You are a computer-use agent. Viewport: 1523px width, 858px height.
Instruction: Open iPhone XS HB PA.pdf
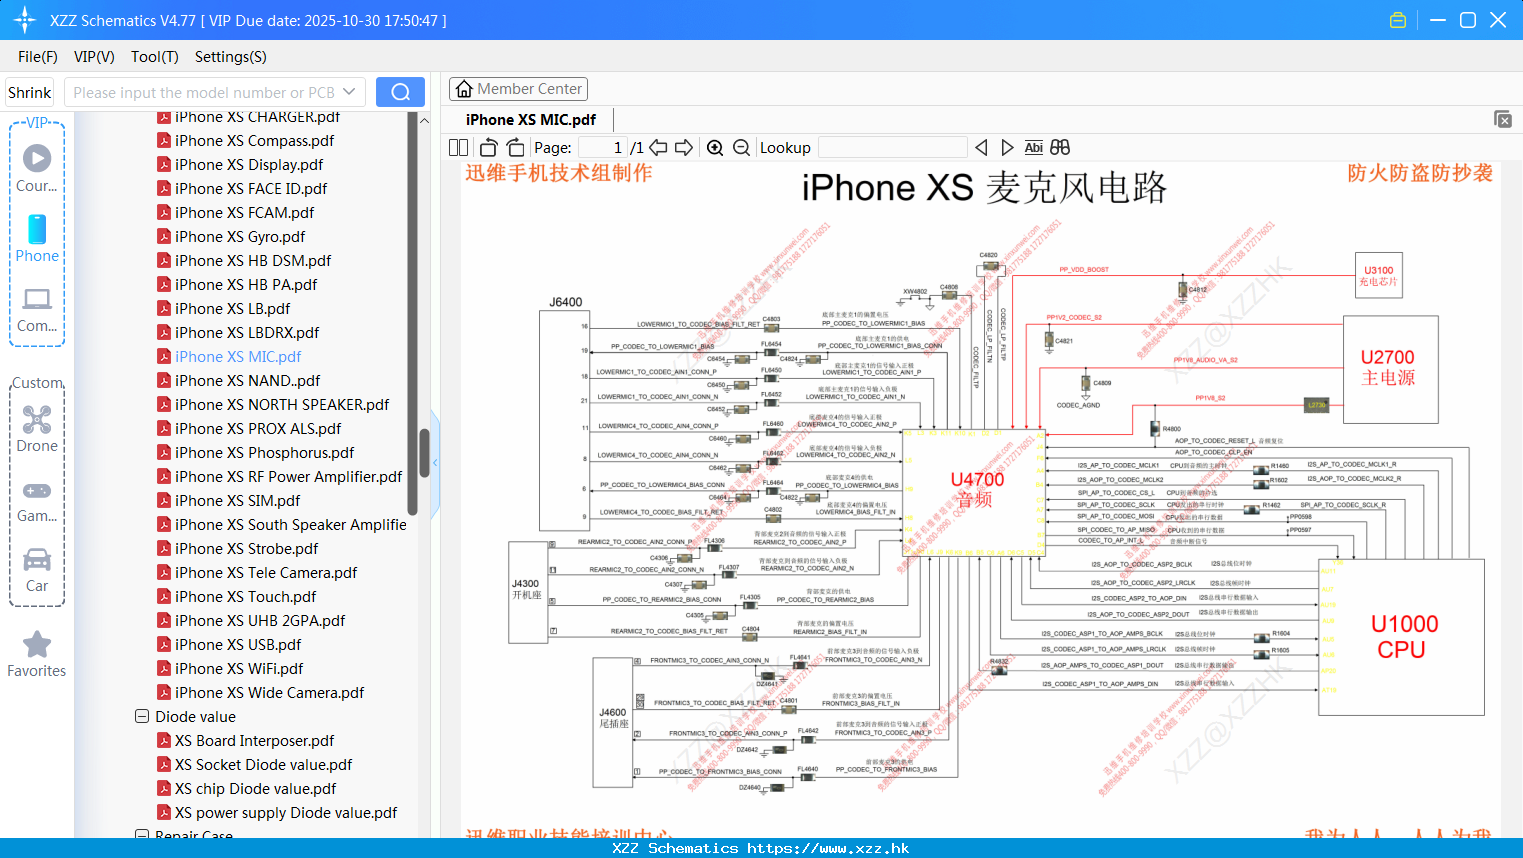(246, 285)
